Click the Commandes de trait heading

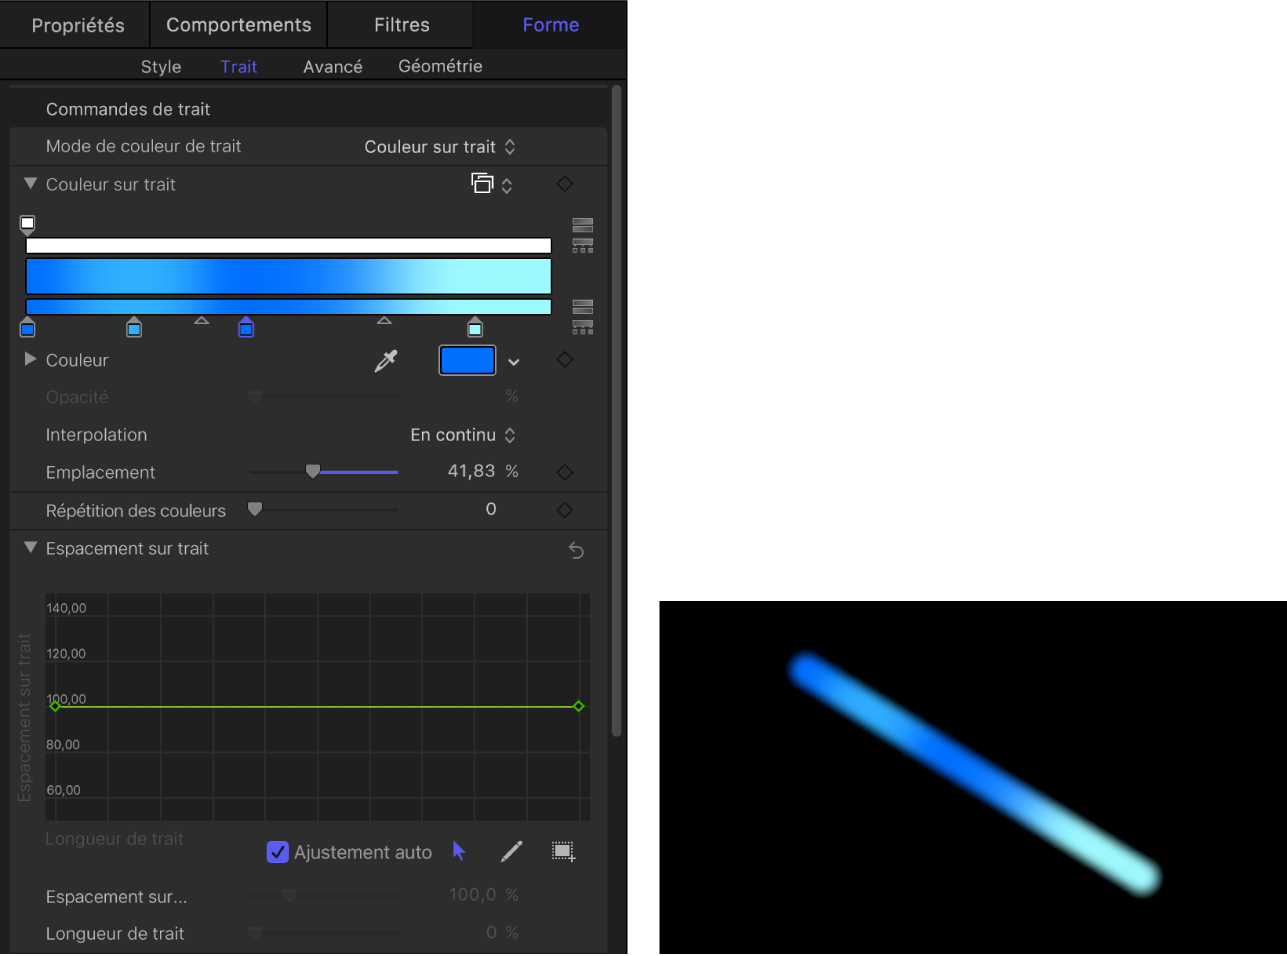tap(128, 109)
